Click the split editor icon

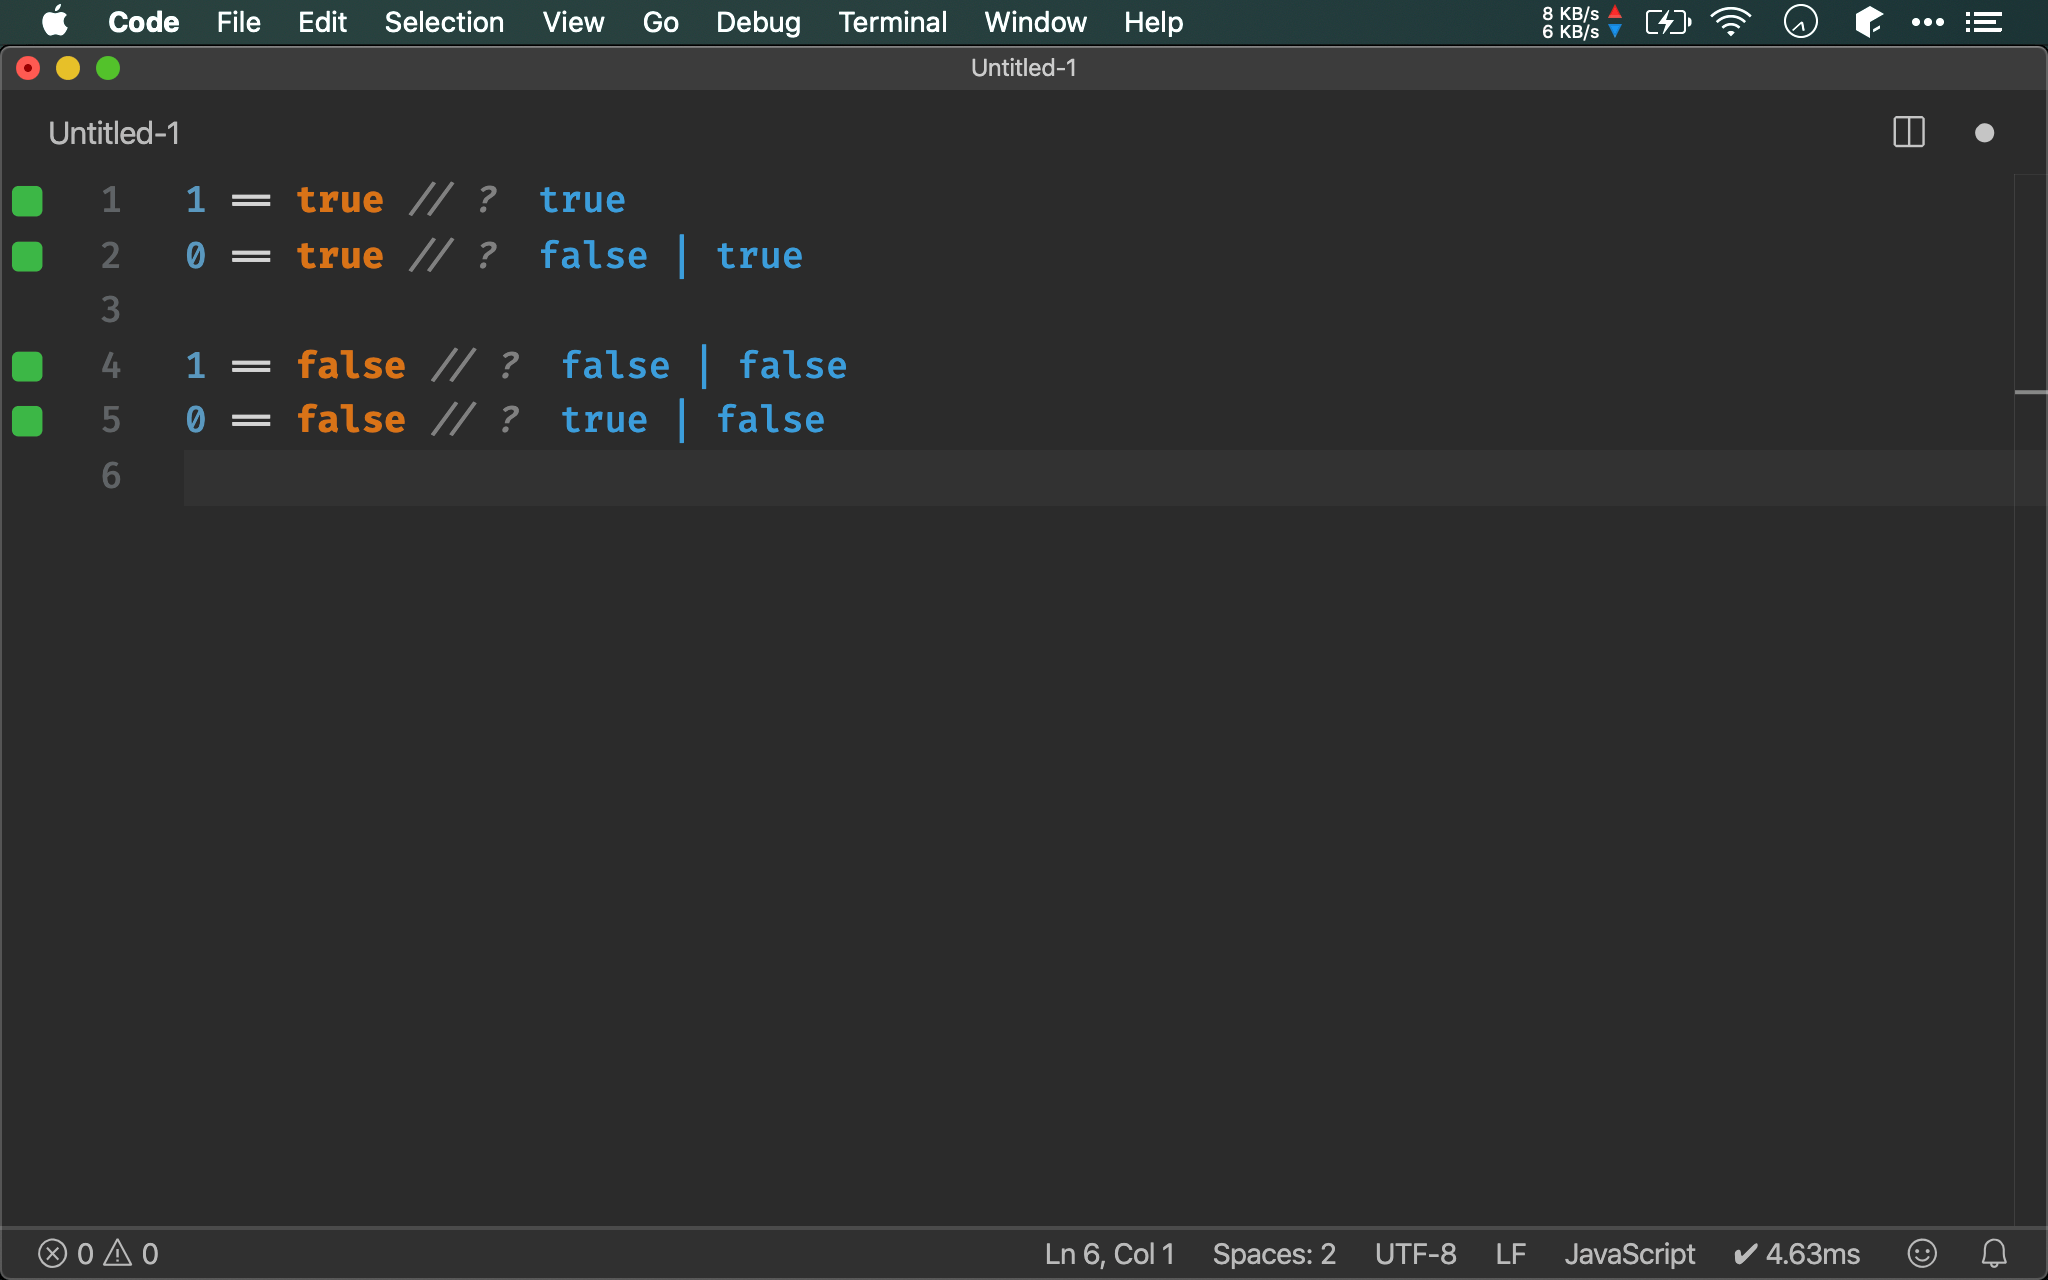point(1908,132)
